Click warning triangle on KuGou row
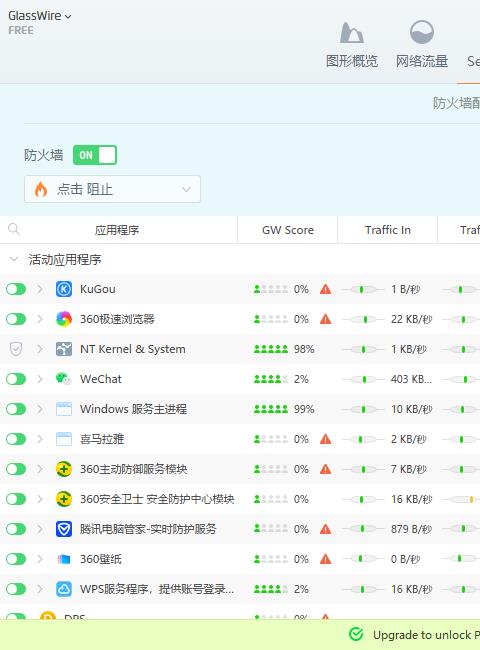 point(326,289)
